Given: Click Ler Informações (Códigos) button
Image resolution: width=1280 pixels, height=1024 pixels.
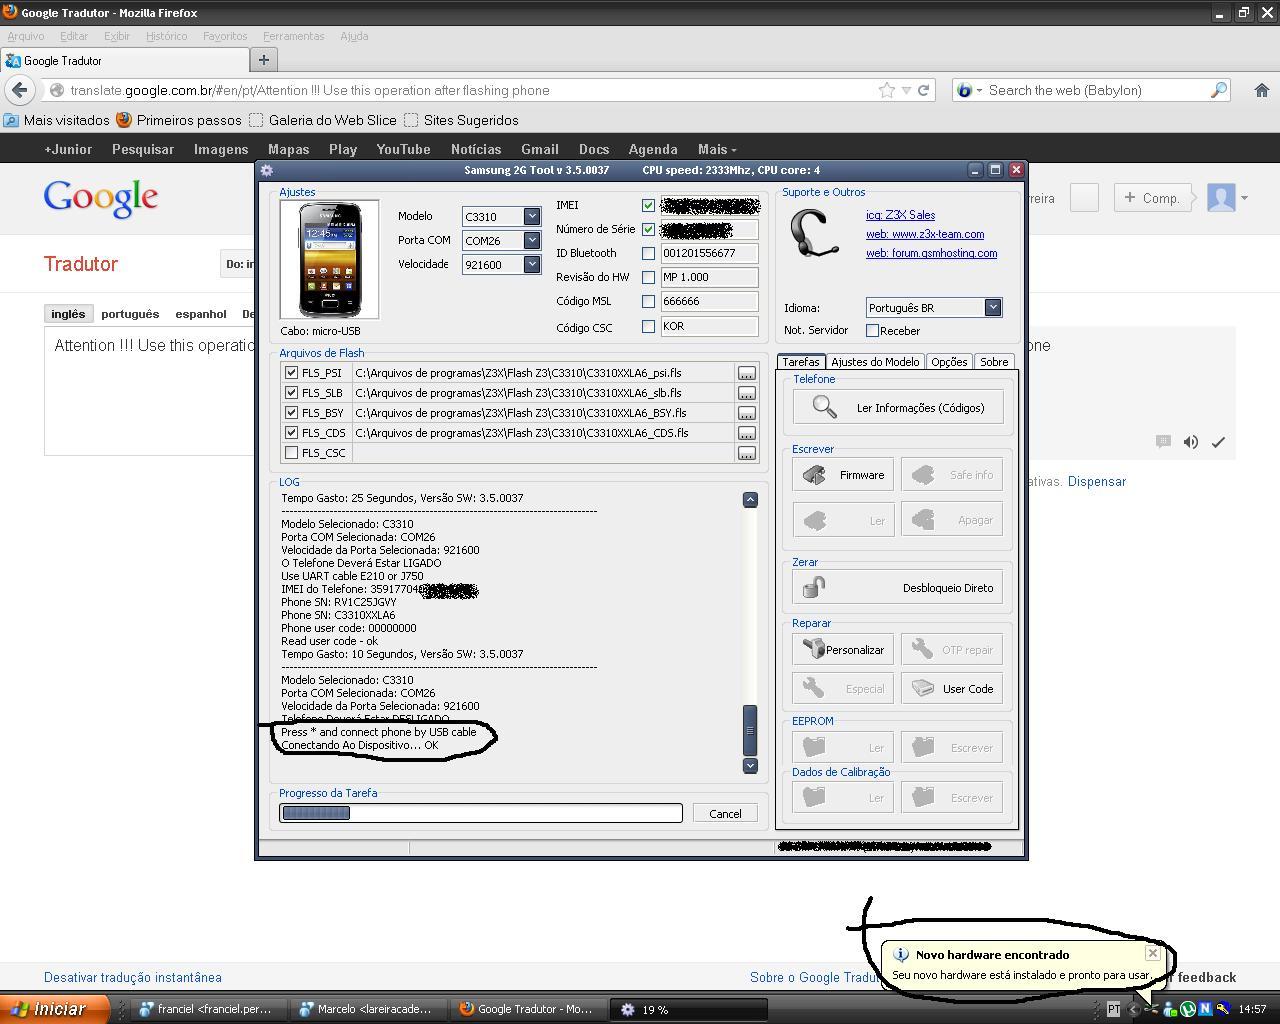Looking at the screenshot, I should tap(898, 407).
